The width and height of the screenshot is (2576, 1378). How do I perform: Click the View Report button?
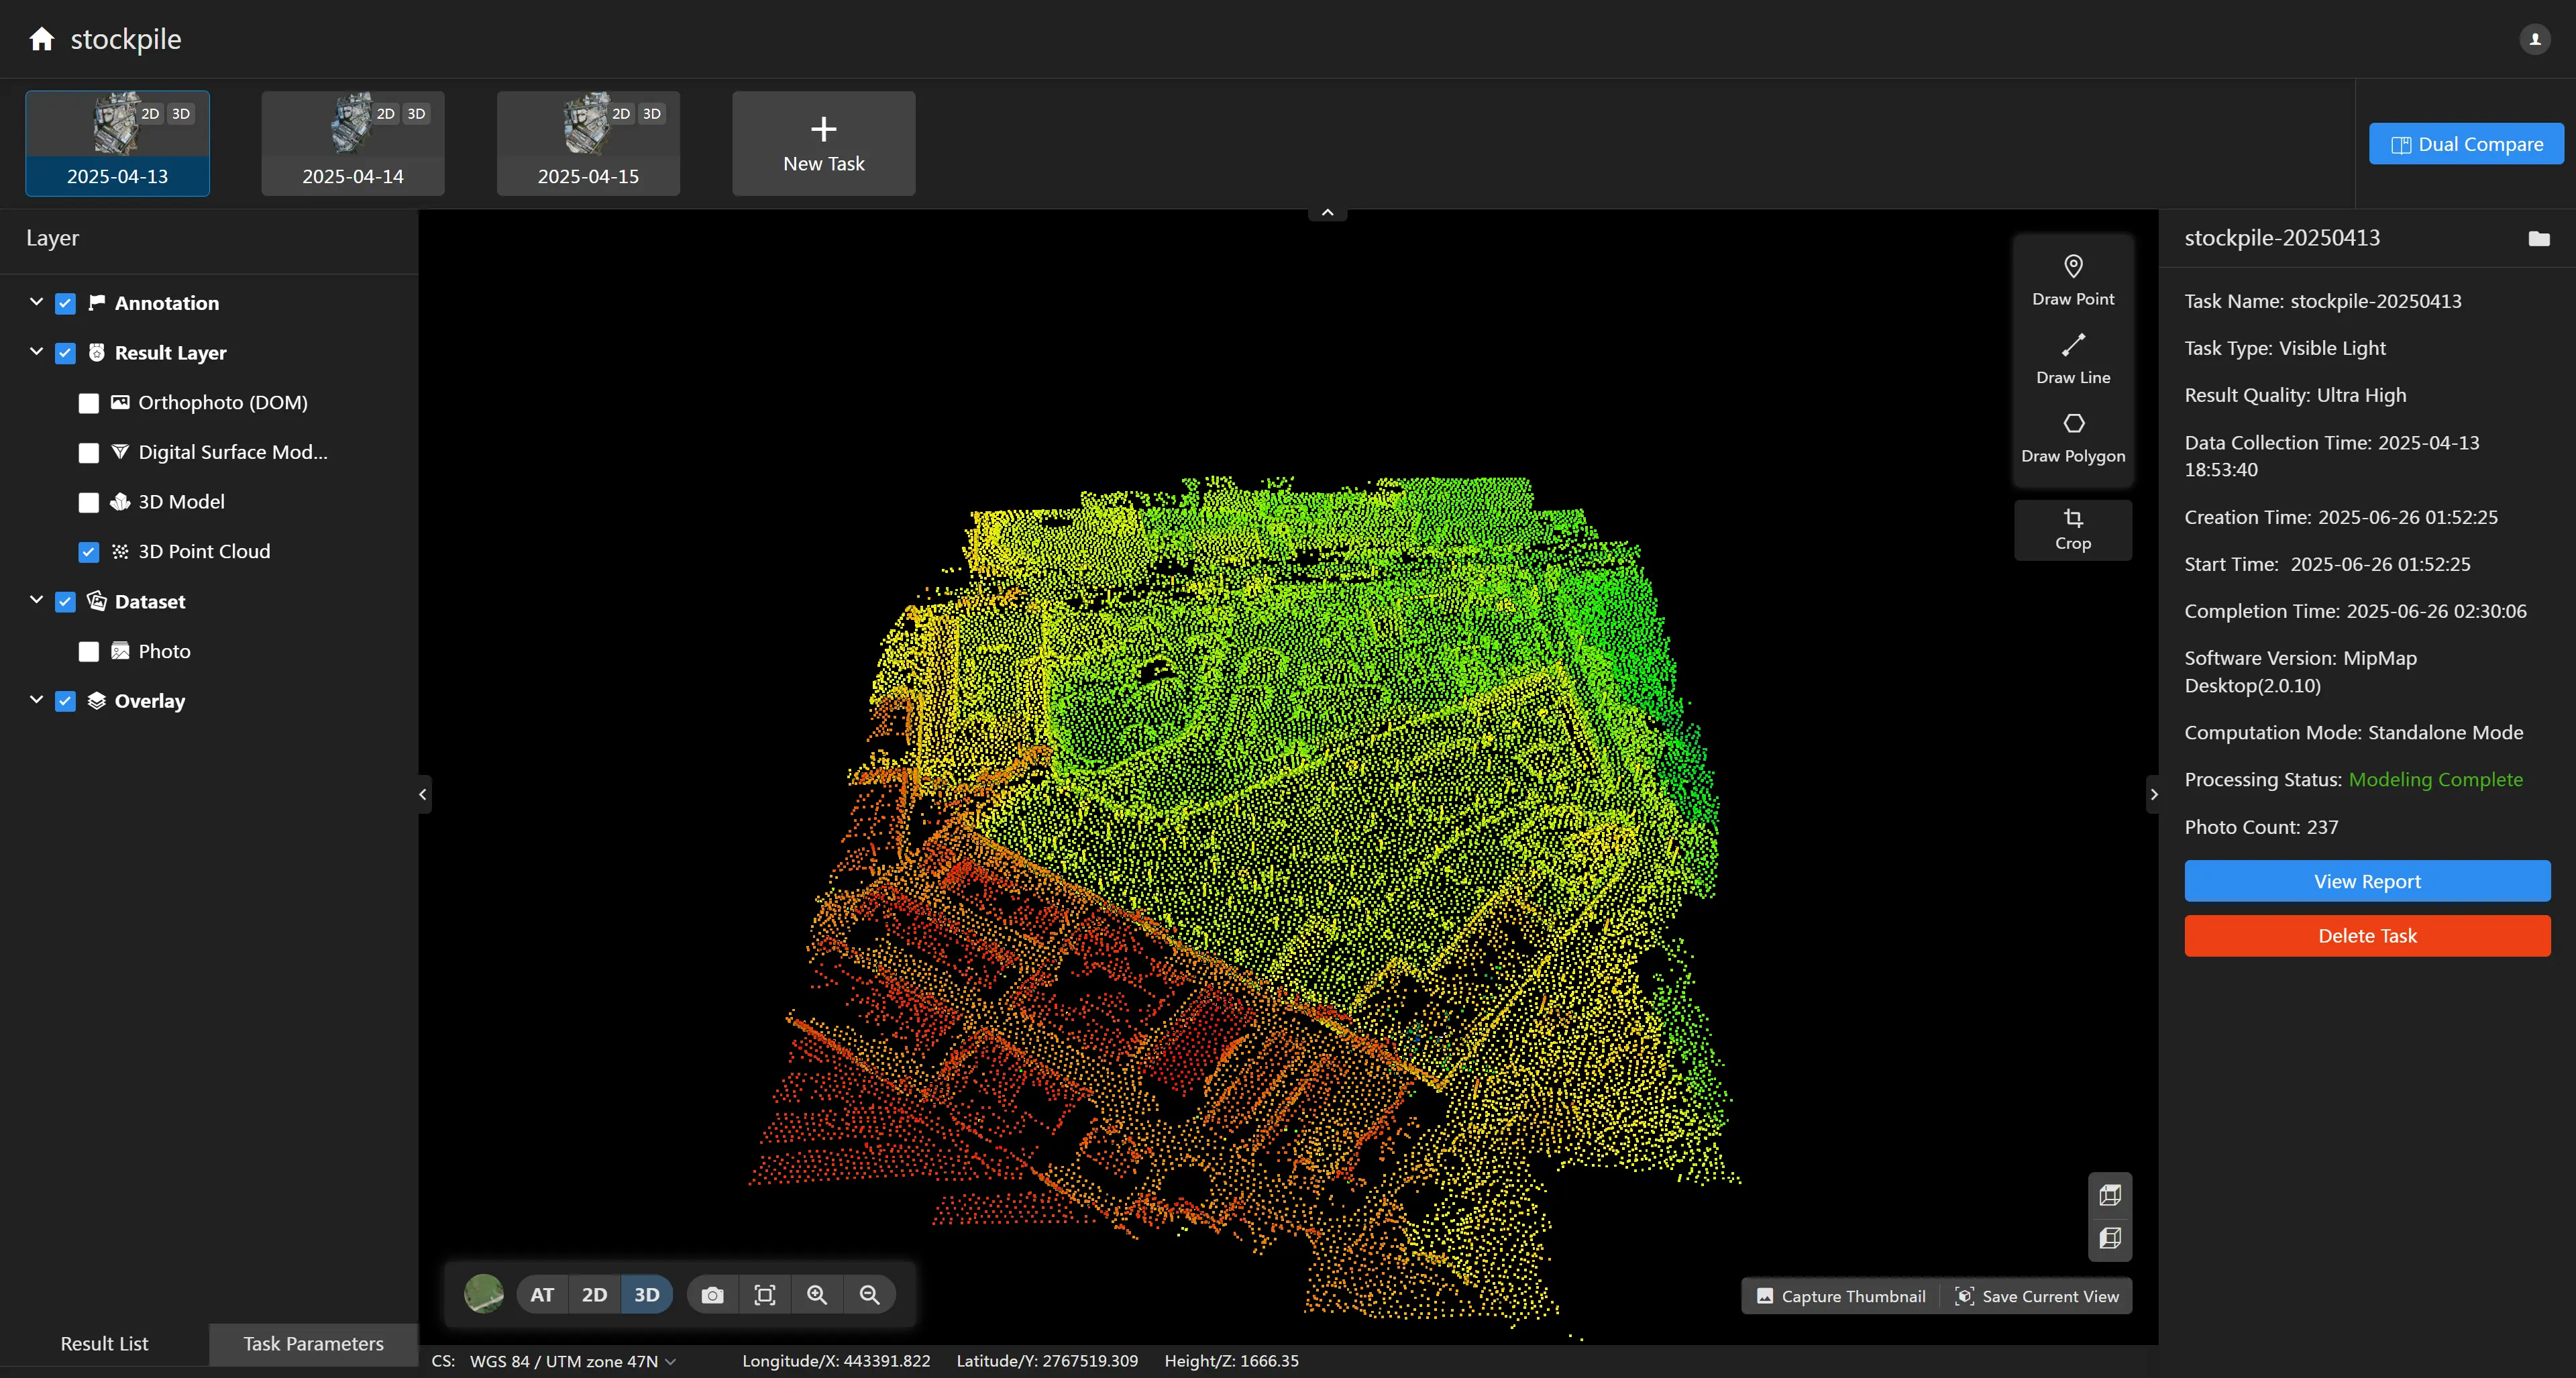[x=2366, y=881]
